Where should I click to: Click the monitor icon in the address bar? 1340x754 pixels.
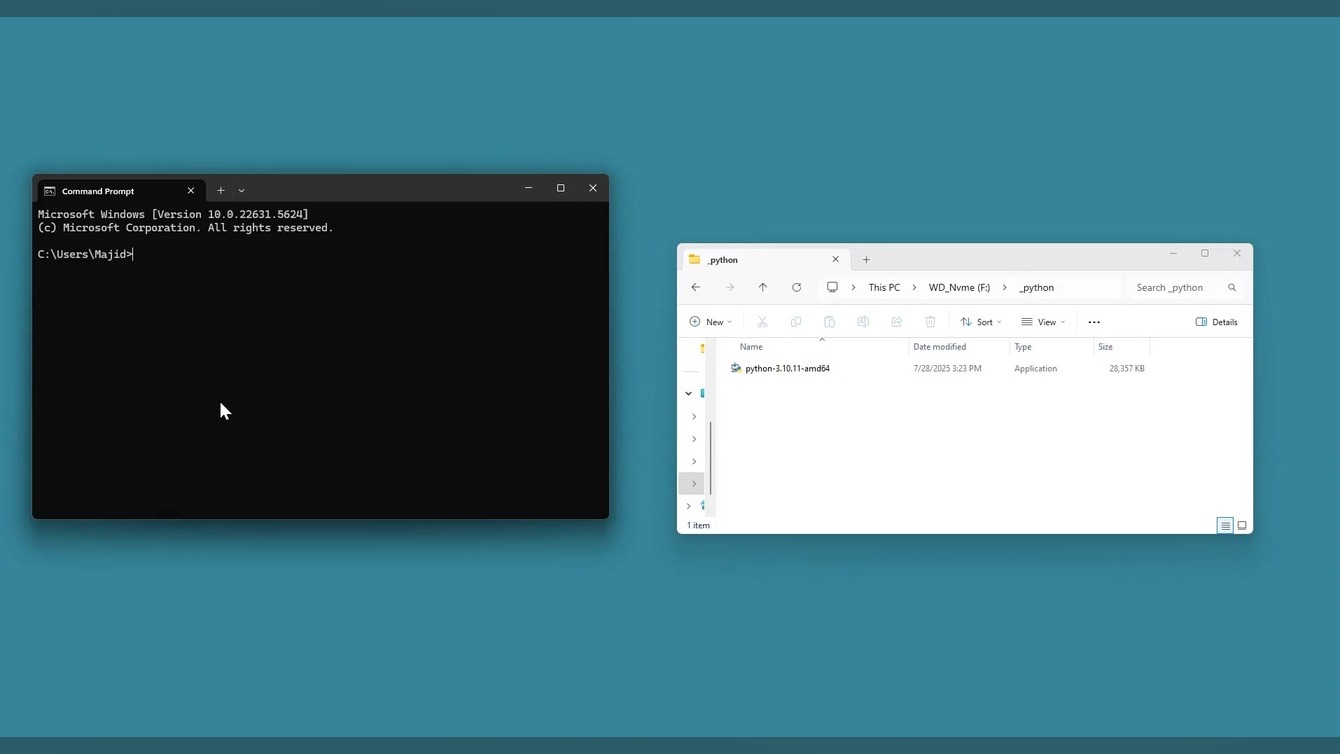pyautogui.click(x=832, y=287)
